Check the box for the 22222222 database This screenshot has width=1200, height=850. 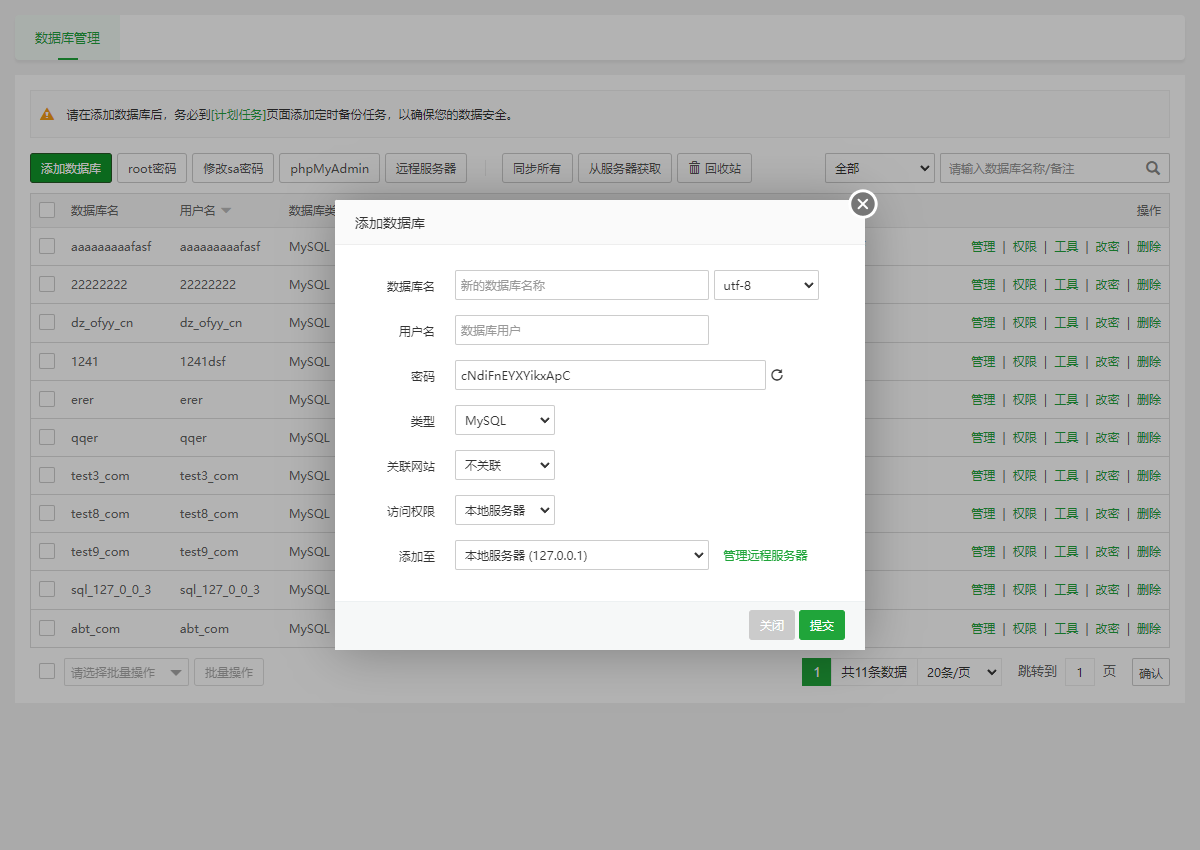click(47, 284)
